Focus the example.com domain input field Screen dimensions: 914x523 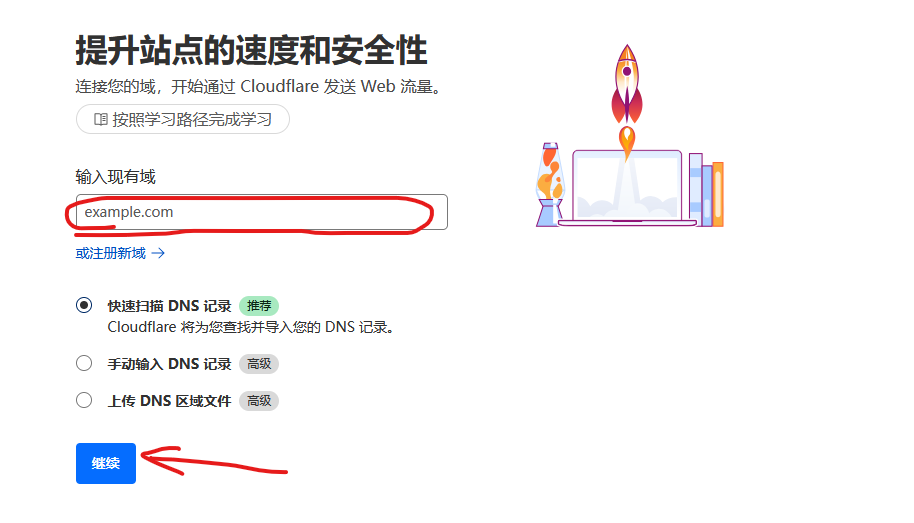[262, 212]
